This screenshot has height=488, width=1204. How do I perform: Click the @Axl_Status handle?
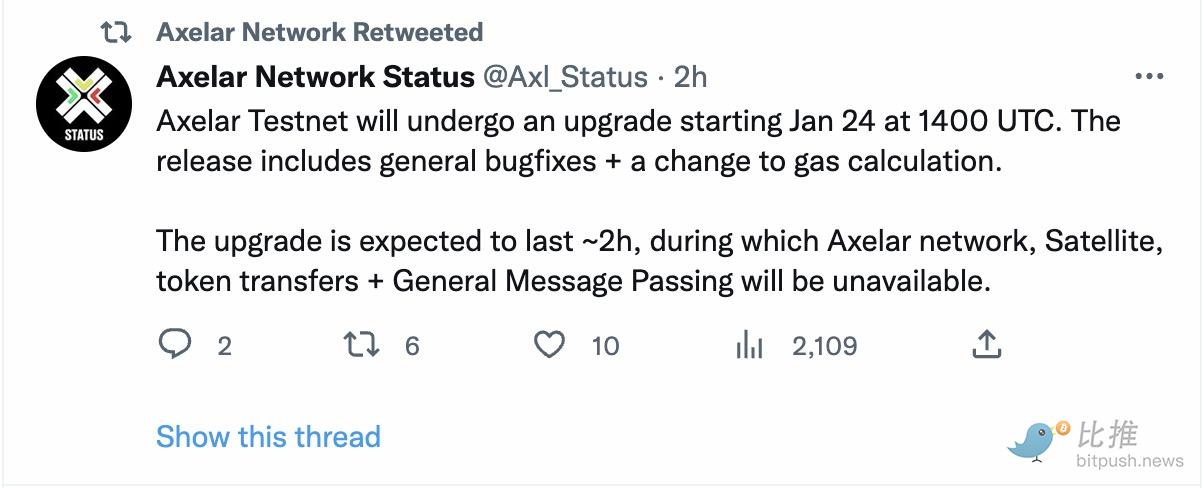tap(564, 77)
